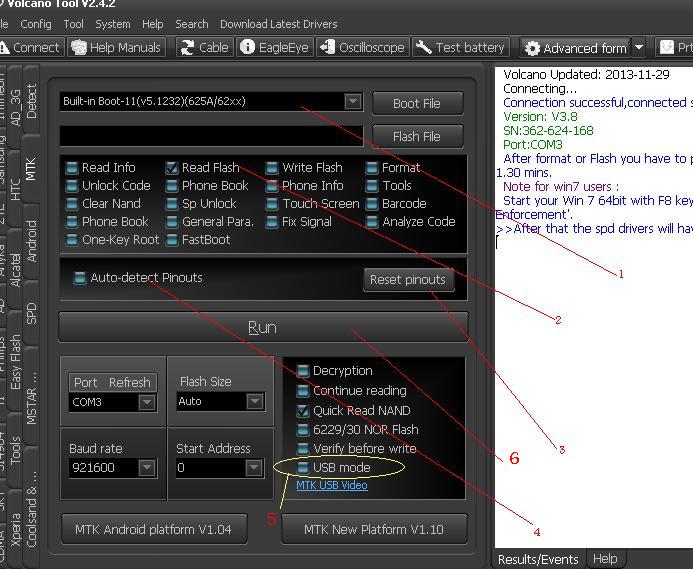This screenshot has height=569, width=693.
Task: Tick the Barcode checkbox
Action: [372, 204]
